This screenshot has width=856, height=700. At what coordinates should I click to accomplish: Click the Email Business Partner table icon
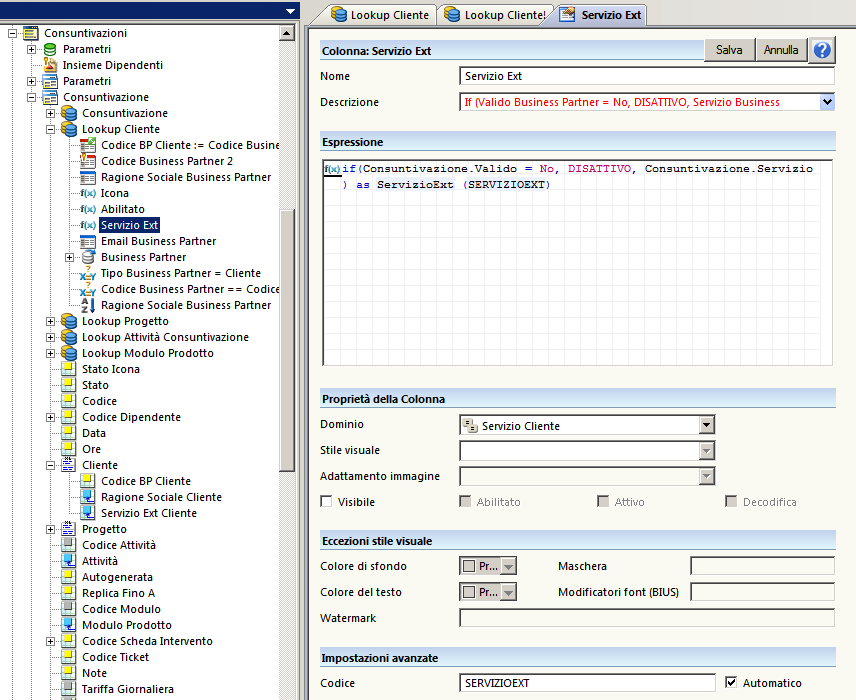(x=88, y=241)
